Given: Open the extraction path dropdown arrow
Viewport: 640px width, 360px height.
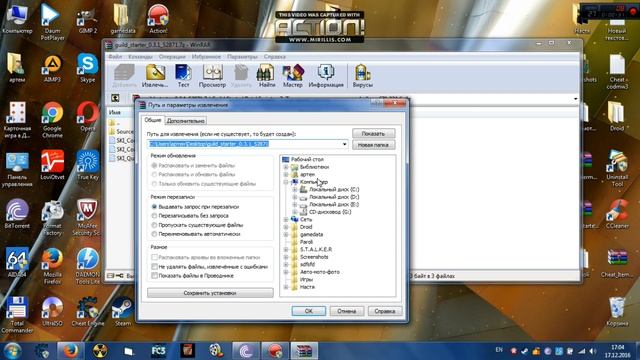Looking at the screenshot, I should [x=344, y=144].
